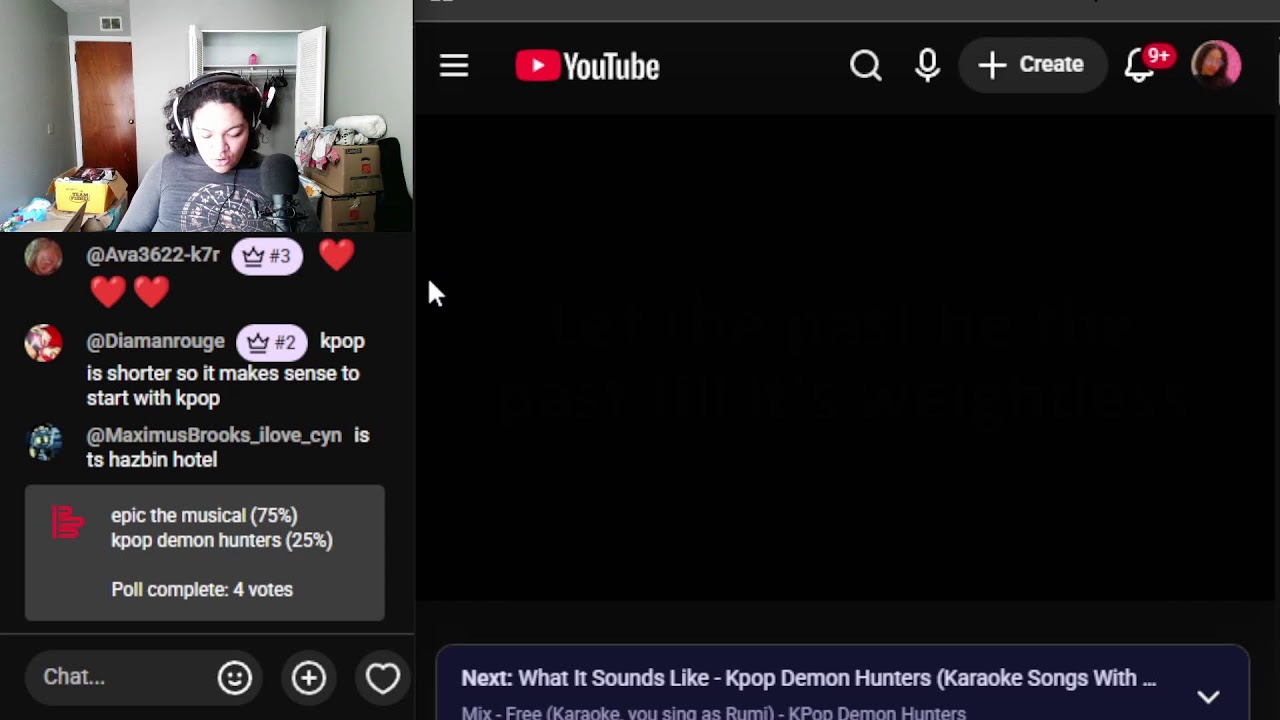Click the MaximusBrooks profile avatar
Image resolution: width=1280 pixels, height=720 pixels.
[44, 441]
